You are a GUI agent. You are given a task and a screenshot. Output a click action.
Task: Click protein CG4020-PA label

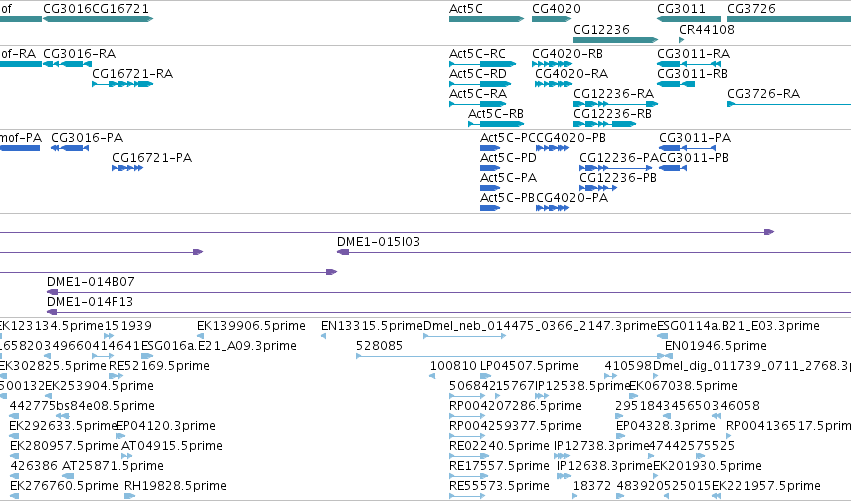572,198
